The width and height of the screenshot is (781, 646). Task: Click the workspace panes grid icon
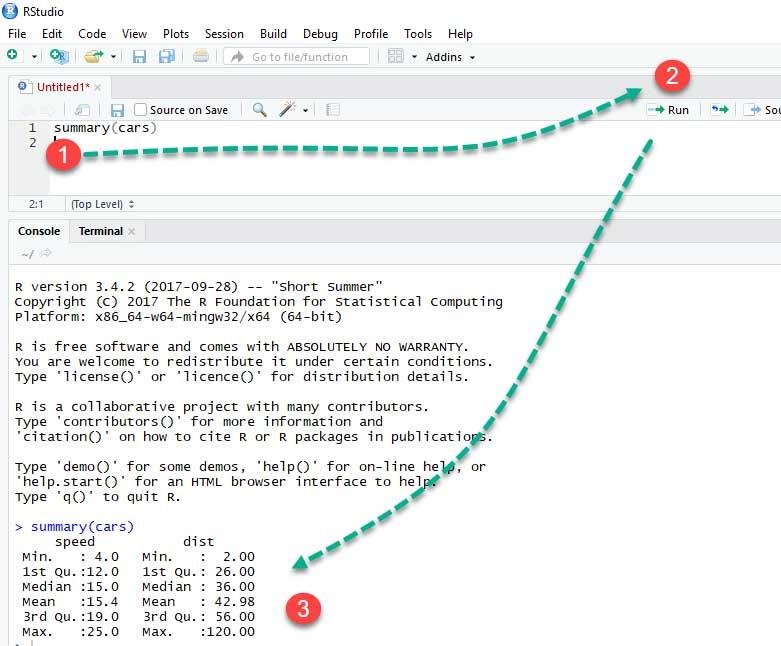pos(395,56)
